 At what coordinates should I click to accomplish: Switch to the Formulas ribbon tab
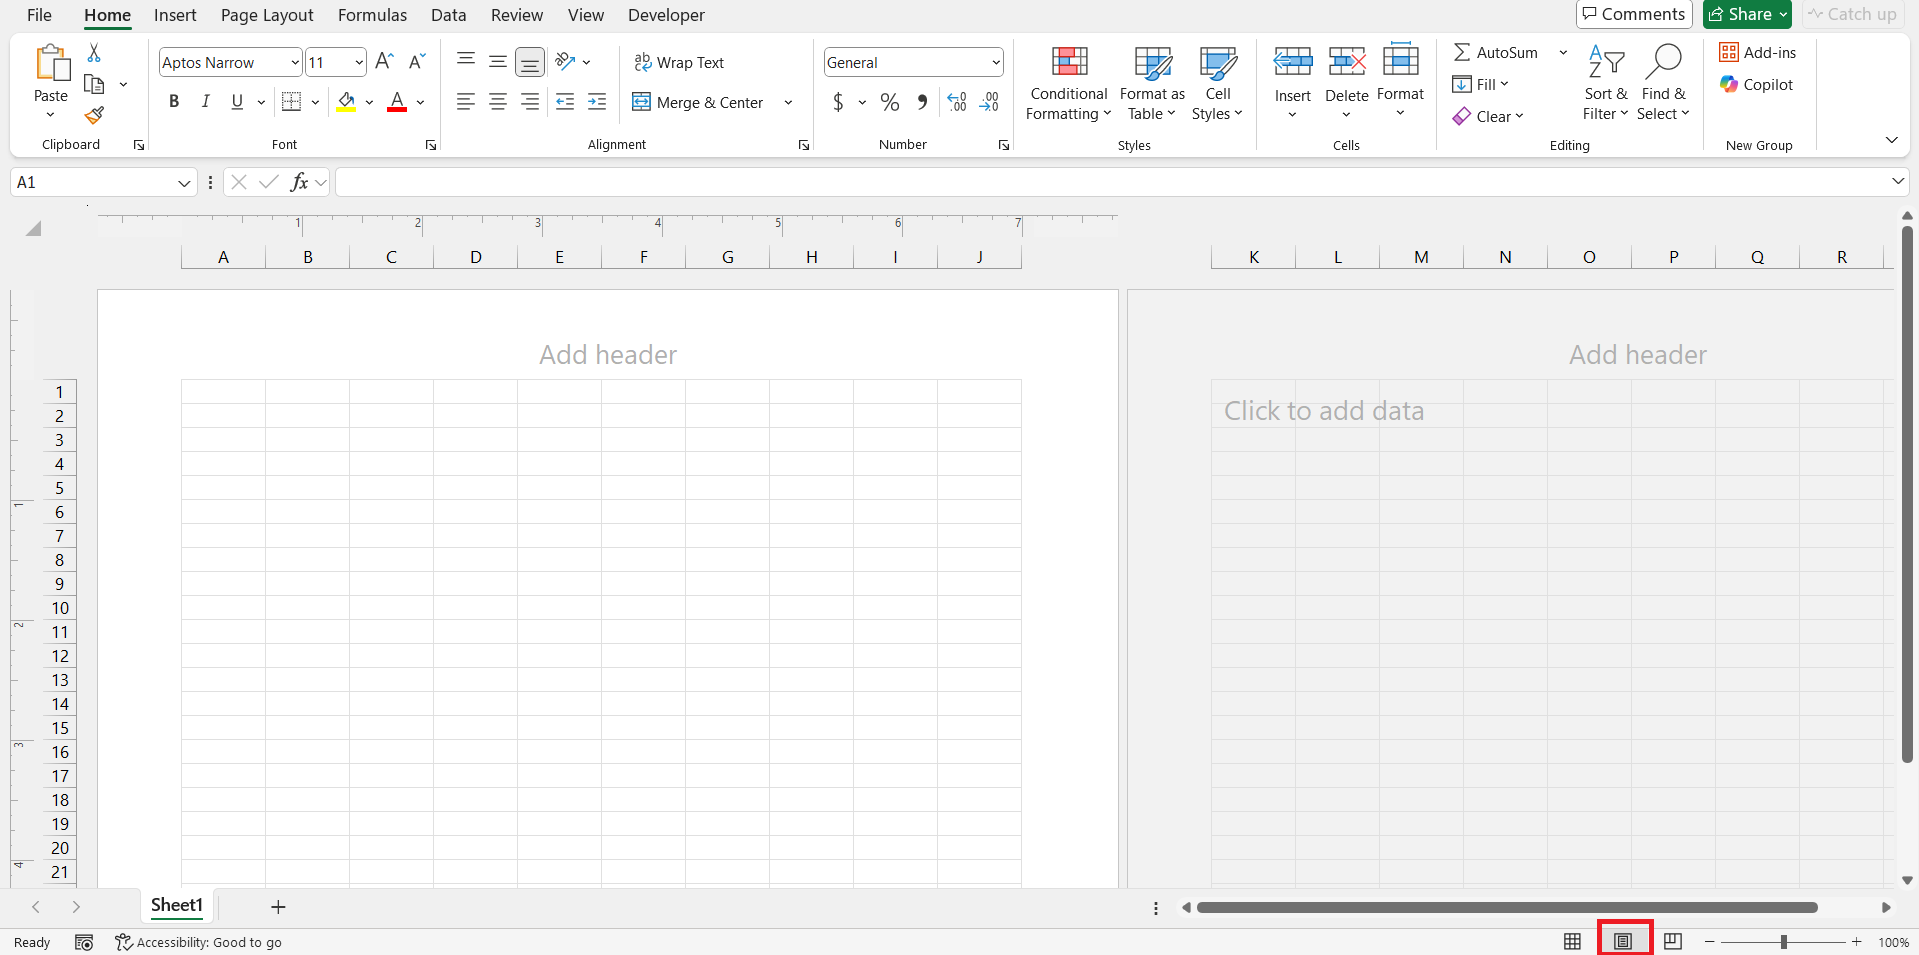371,15
